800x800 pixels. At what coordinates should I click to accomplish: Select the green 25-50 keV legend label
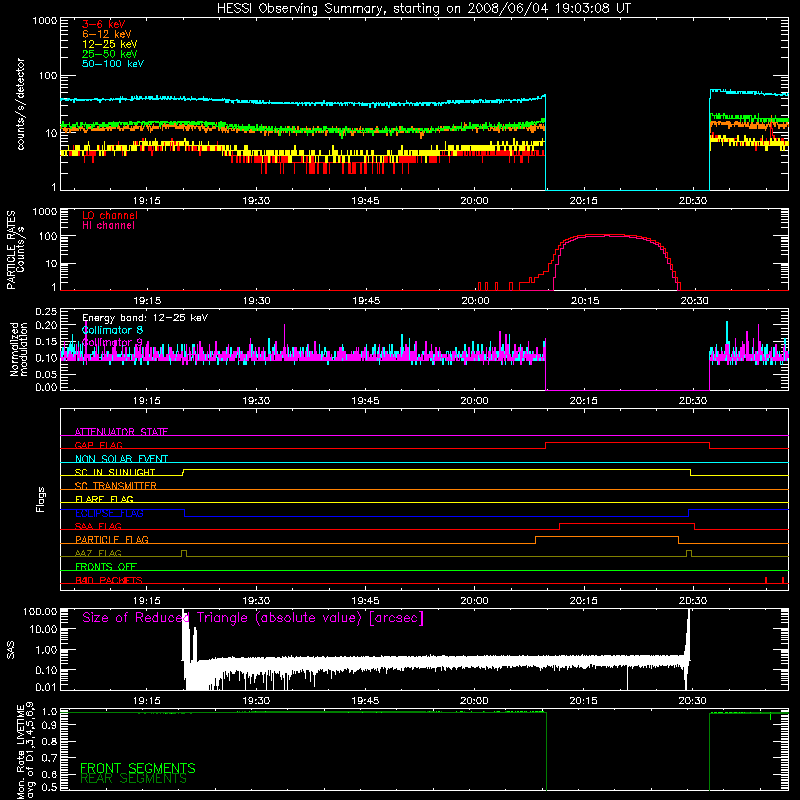tap(110, 54)
